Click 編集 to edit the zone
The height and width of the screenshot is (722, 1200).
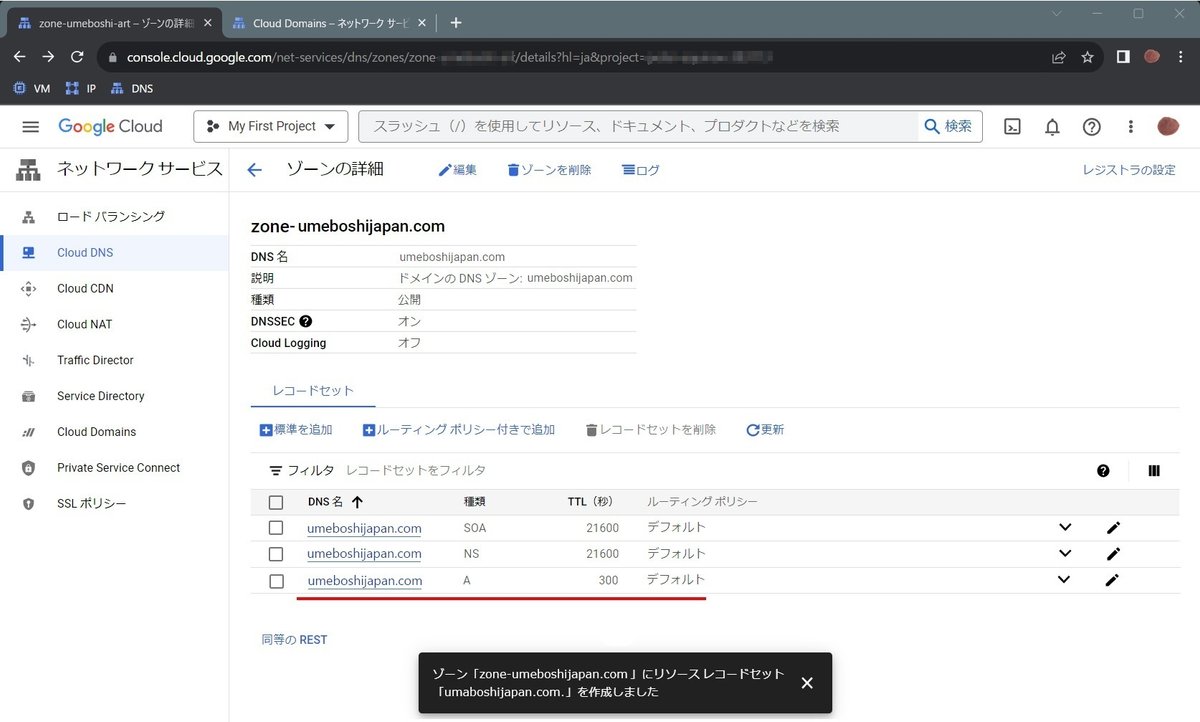tap(458, 170)
